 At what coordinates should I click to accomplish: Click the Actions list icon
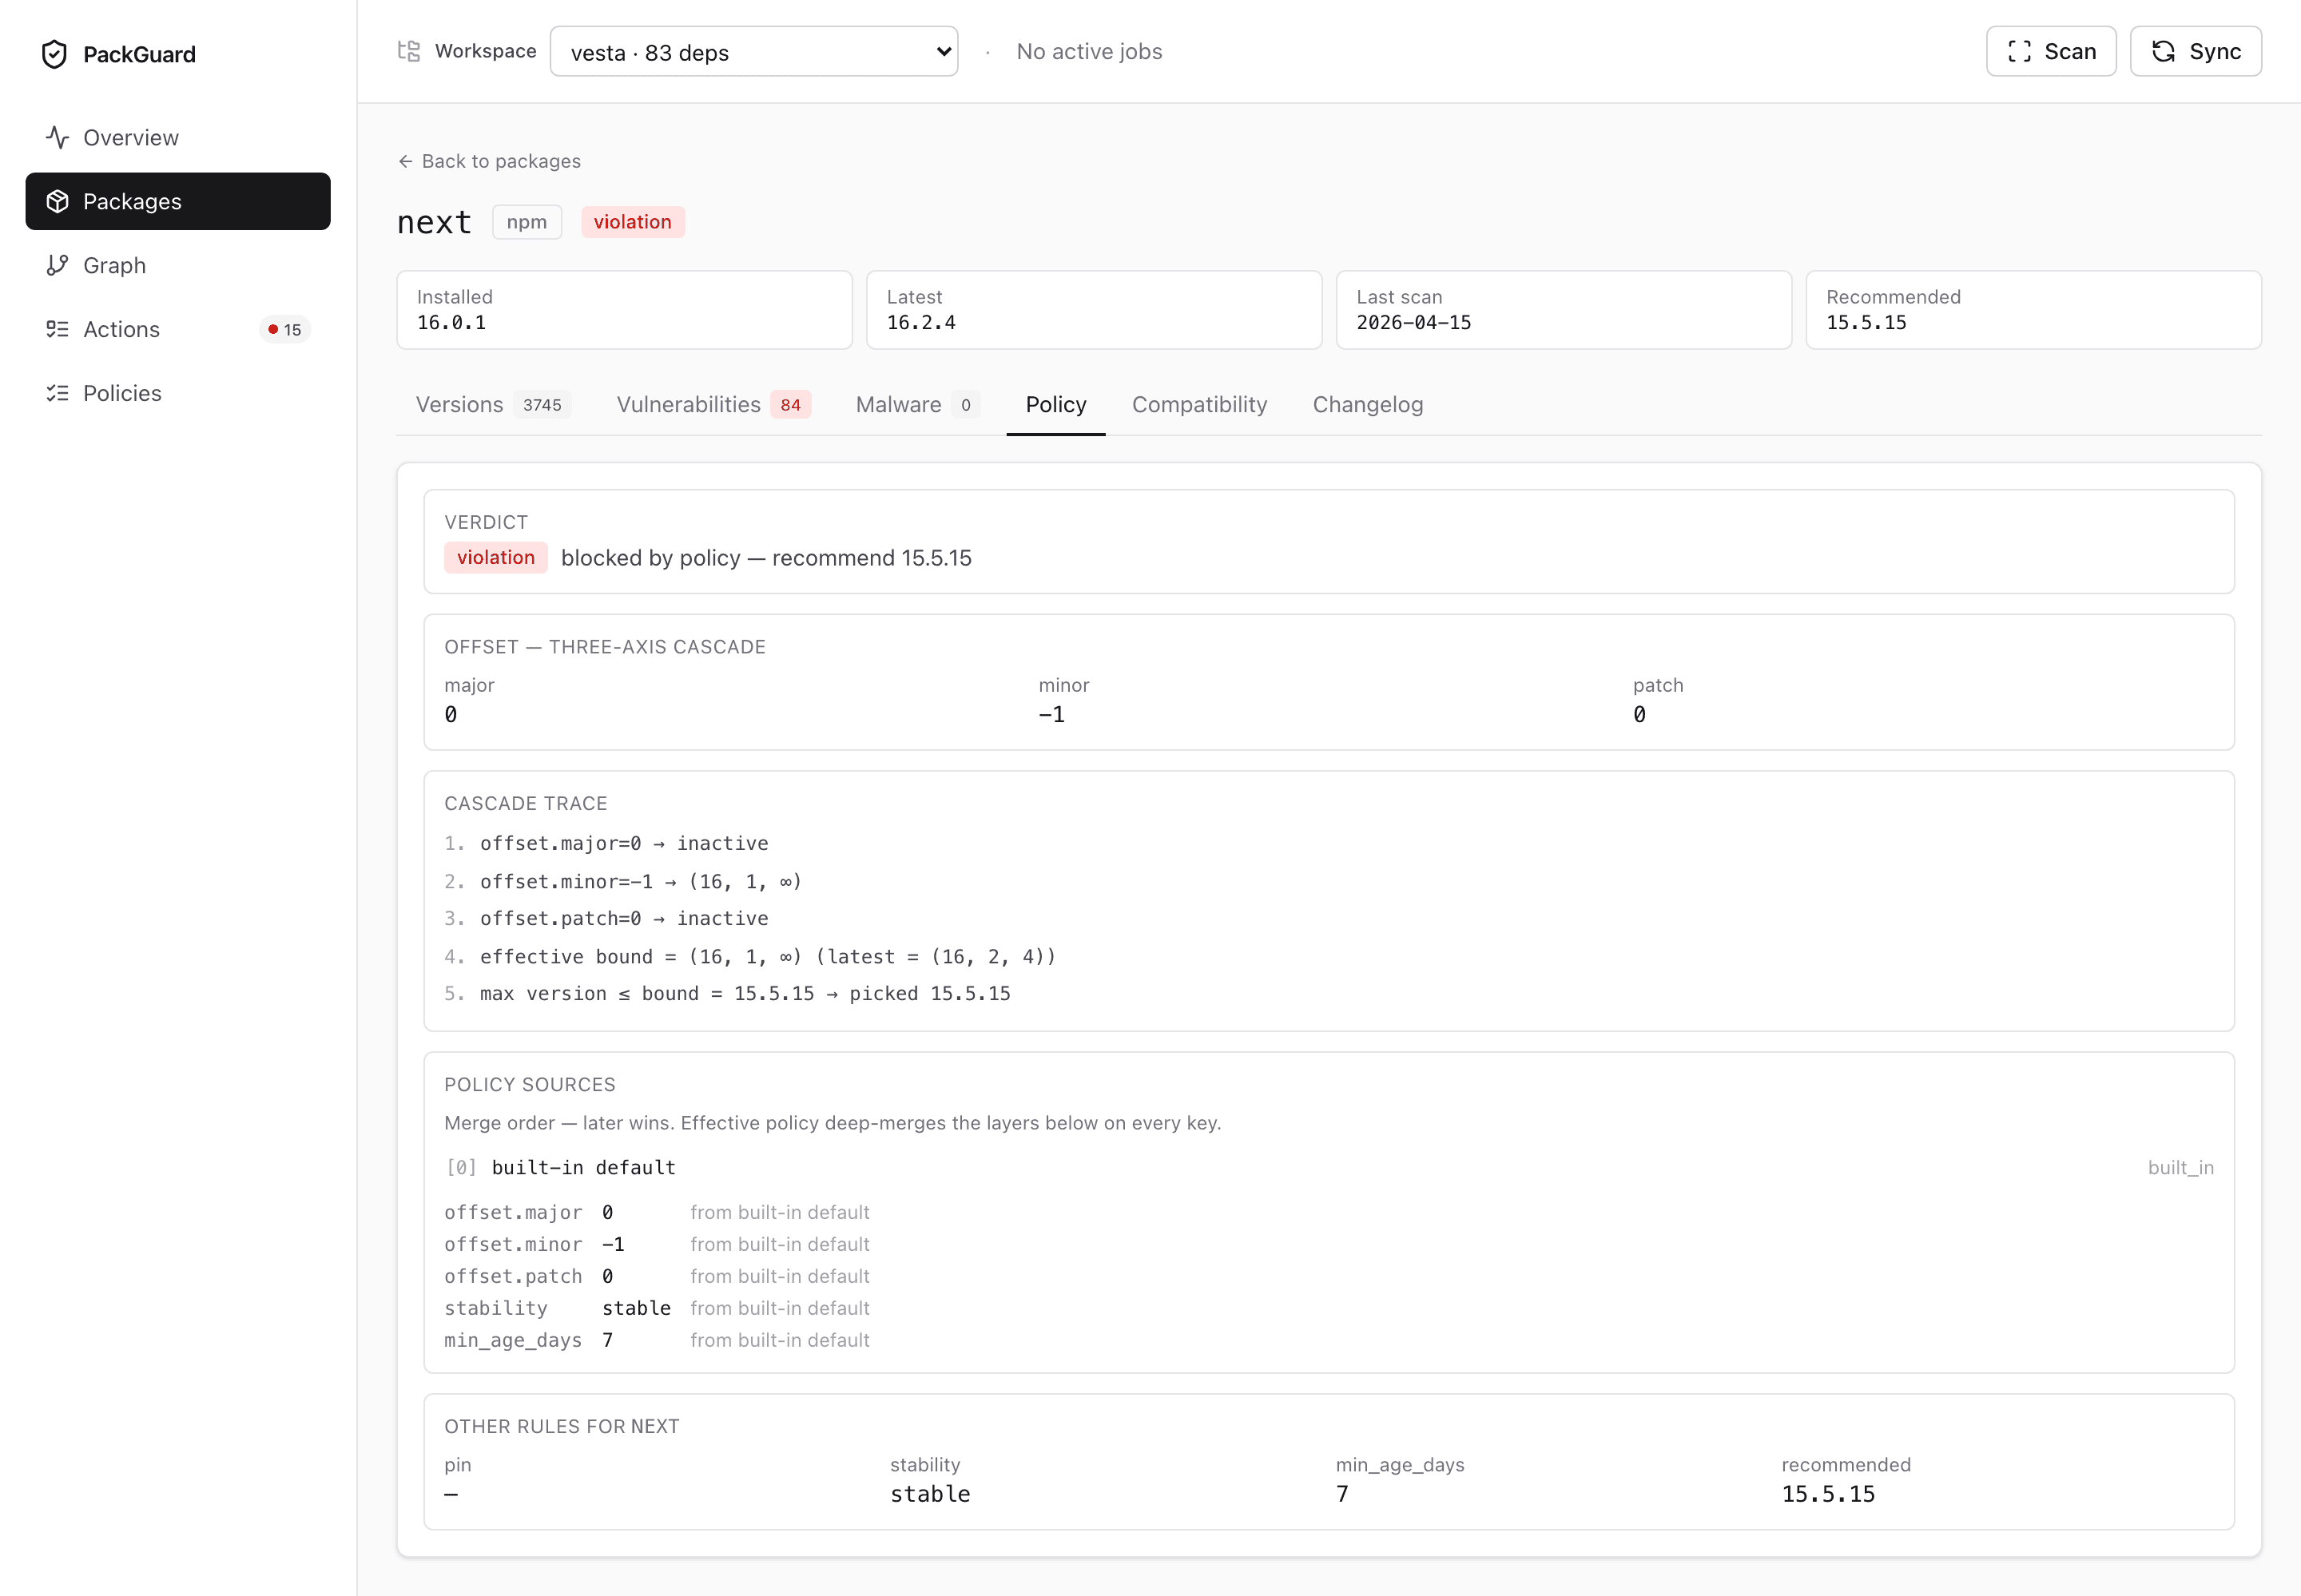click(x=57, y=329)
